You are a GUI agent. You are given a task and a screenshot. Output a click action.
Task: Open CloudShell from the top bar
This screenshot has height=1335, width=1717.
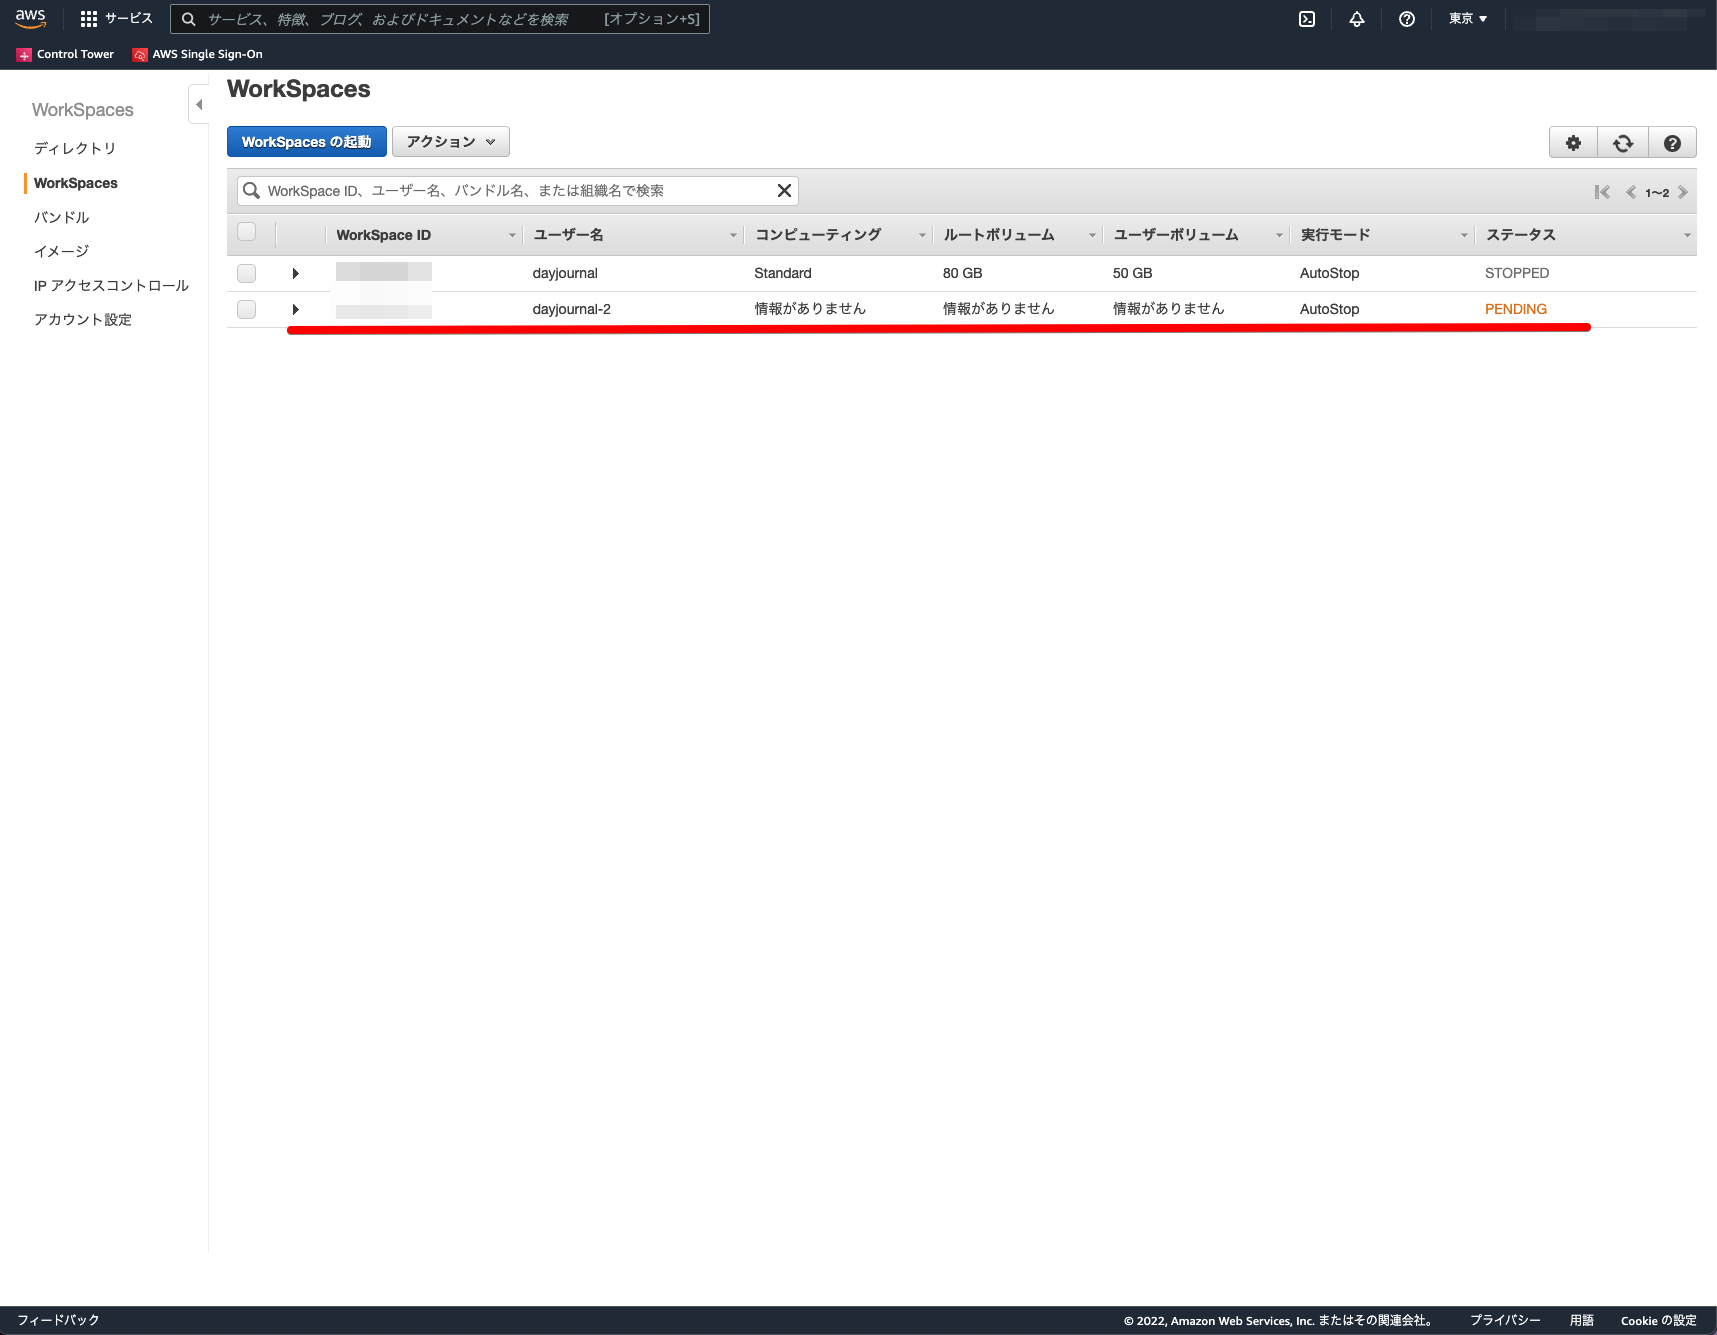pyautogui.click(x=1306, y=18)
